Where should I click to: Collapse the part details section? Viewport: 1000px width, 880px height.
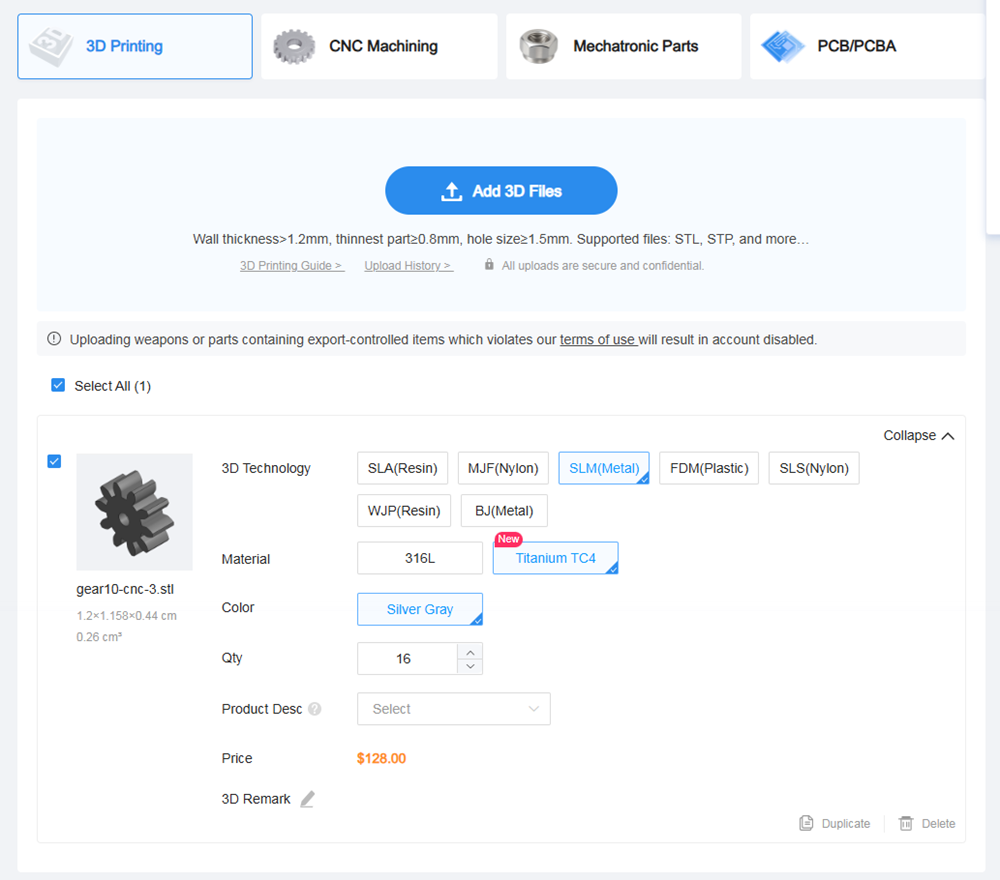918,436
